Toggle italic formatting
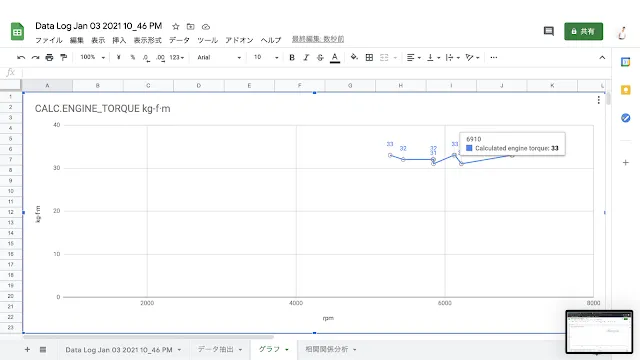The image size is (640, 360). (x=306, y=58)
